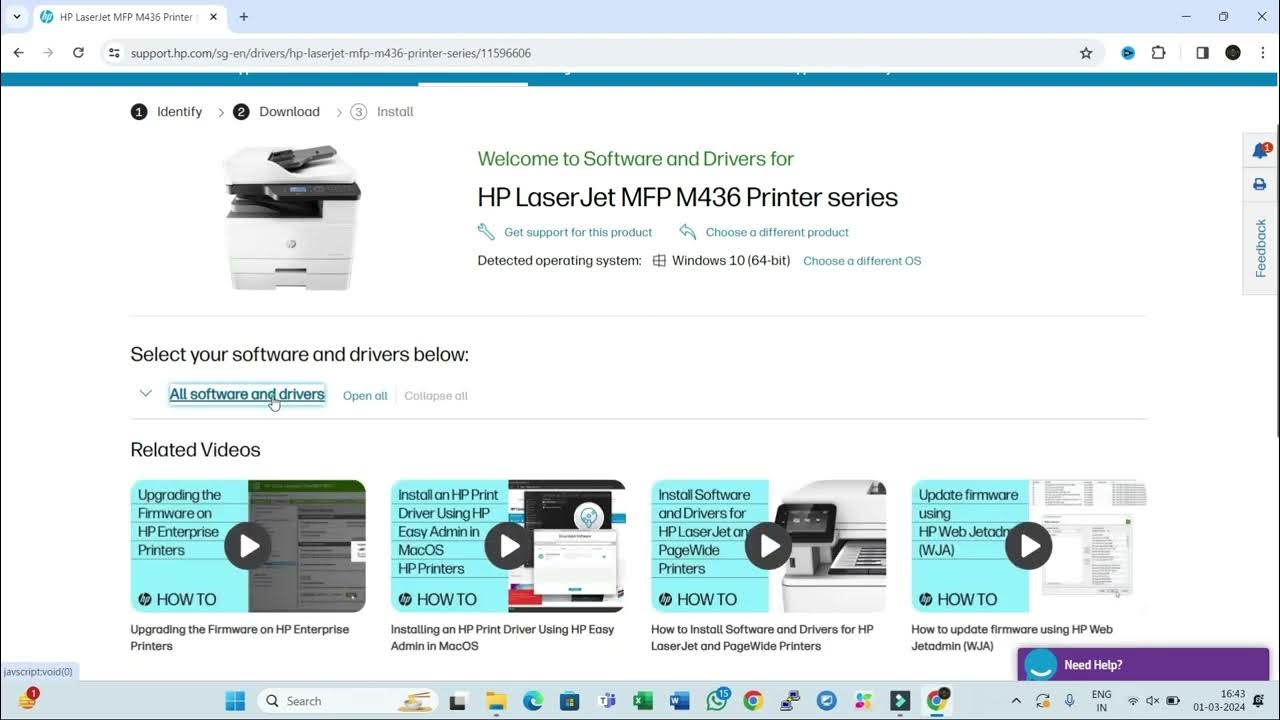Image resolution: width=1280 pixels, height=720 pixels.
Task: Click the print icon on right sidebar
Action: 1260,184
